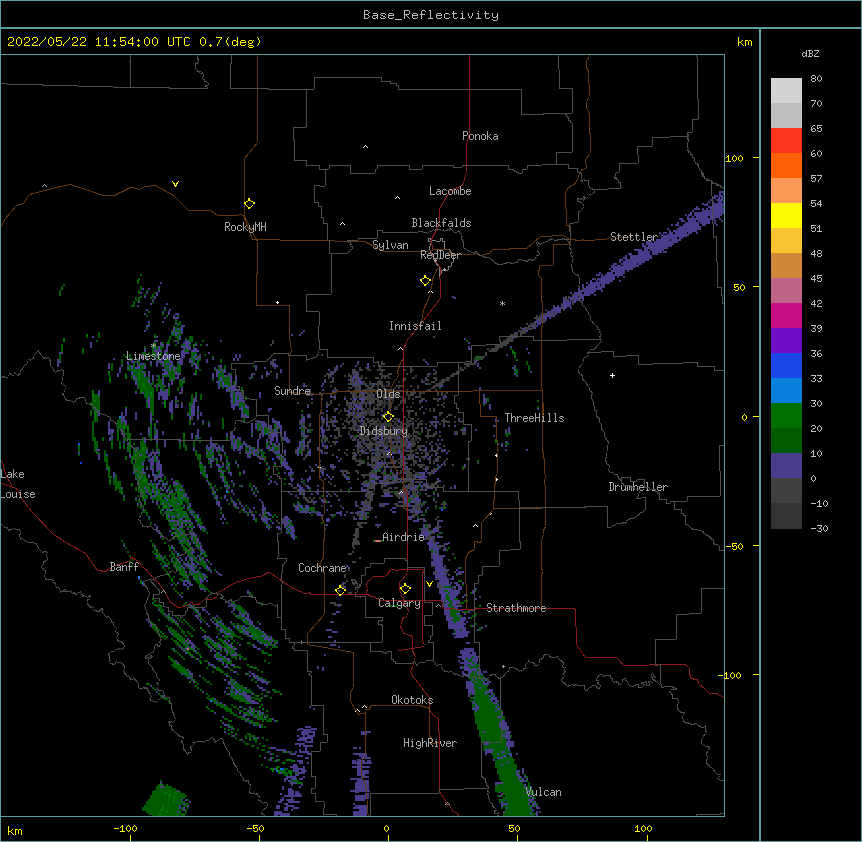Click the Base_Reflectivity title
Viewport: 862px width, 842px height.
(431, 15)
